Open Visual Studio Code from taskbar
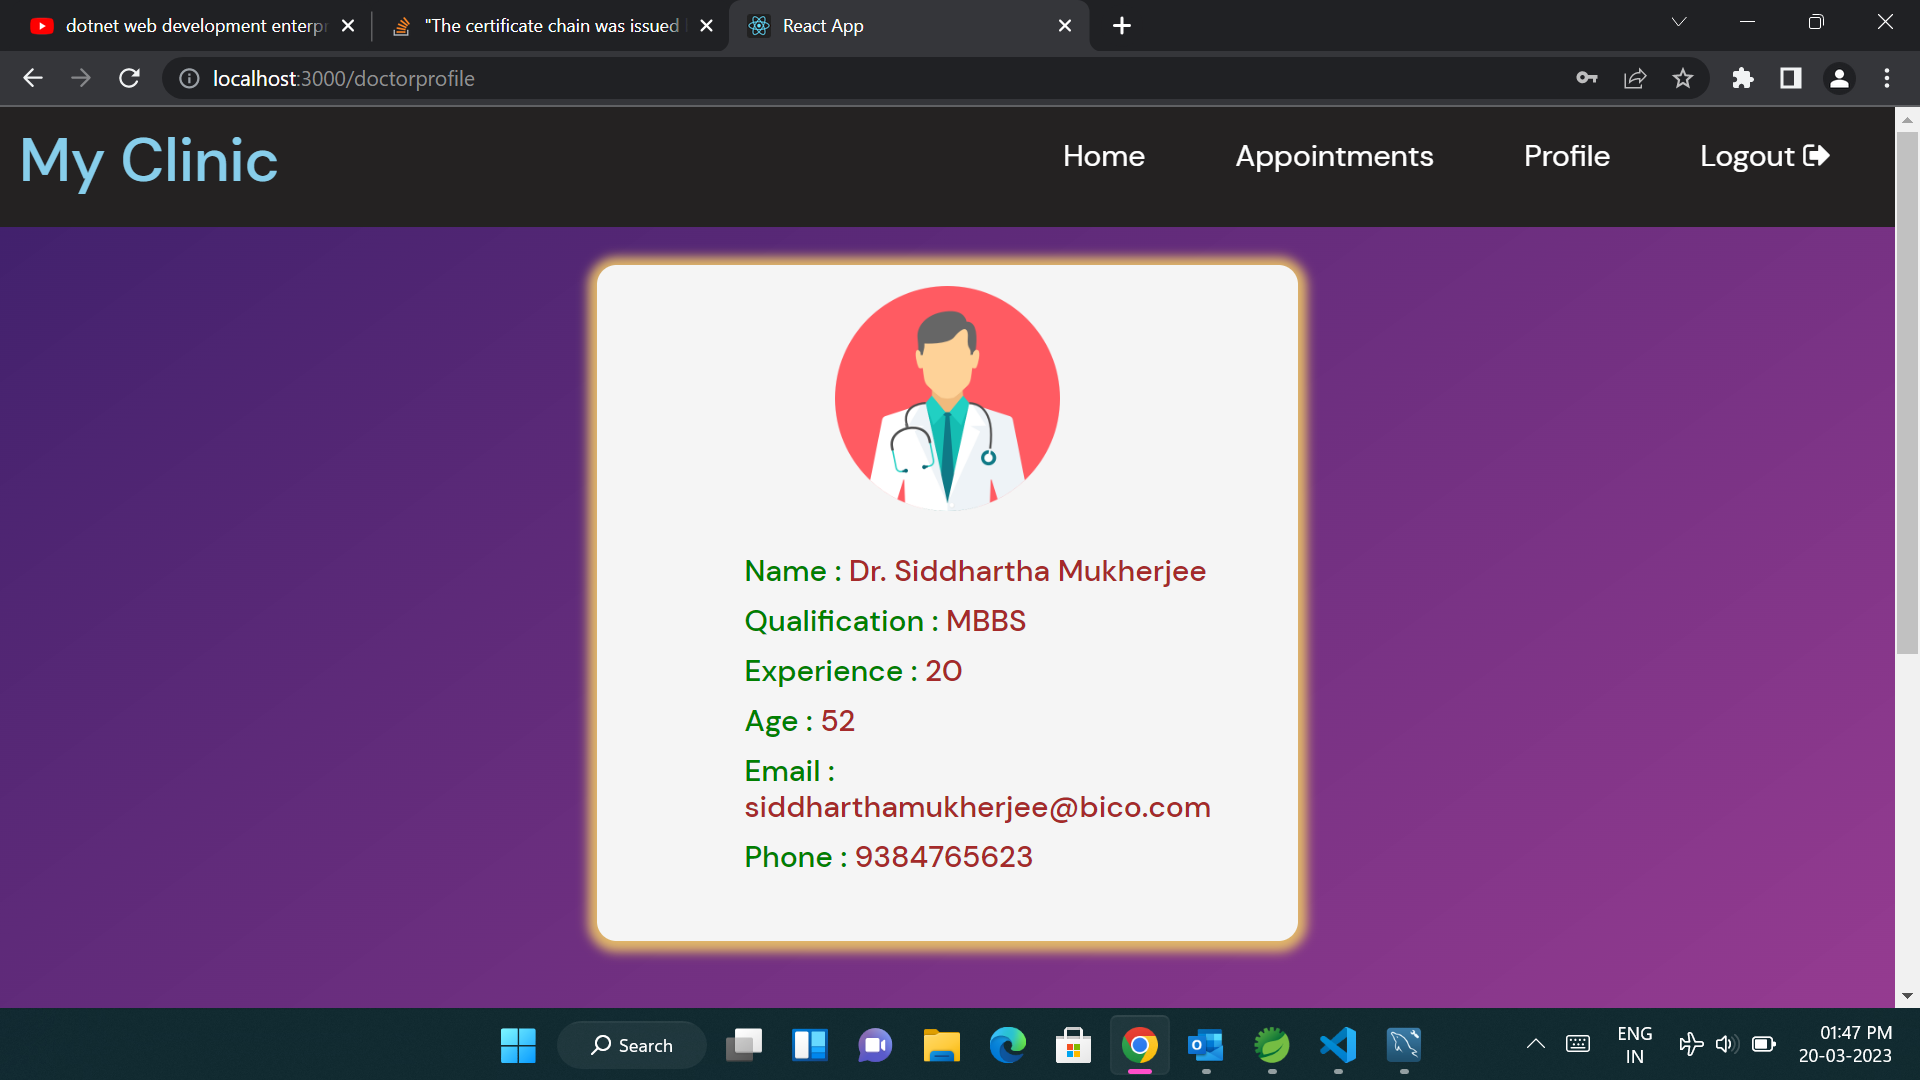 [1338, 1045]
